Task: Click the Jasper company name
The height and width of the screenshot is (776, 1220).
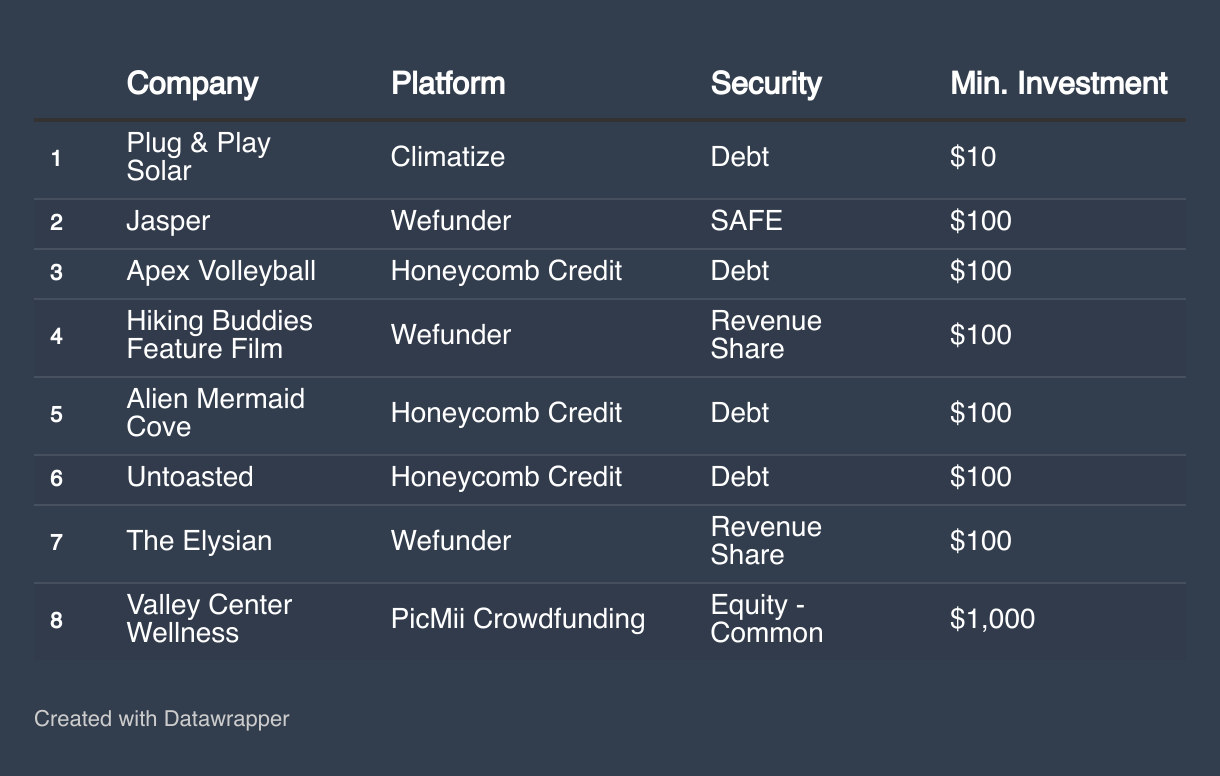Action: (x=168, y=221)
